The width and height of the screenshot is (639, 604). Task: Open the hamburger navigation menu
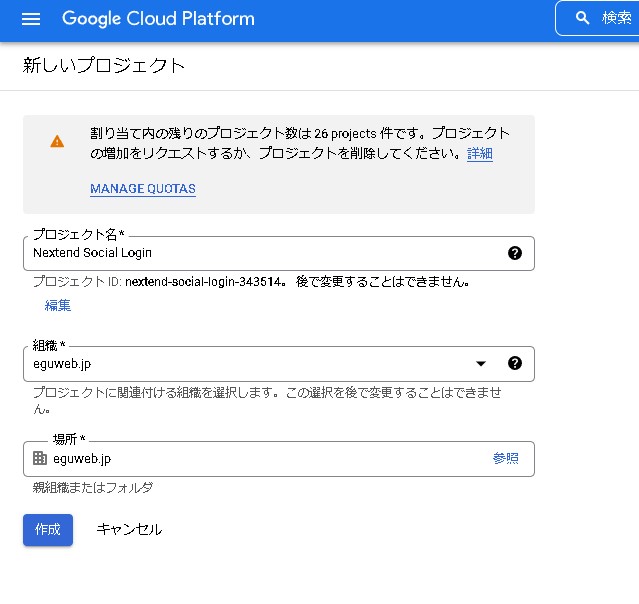point(30,19)
